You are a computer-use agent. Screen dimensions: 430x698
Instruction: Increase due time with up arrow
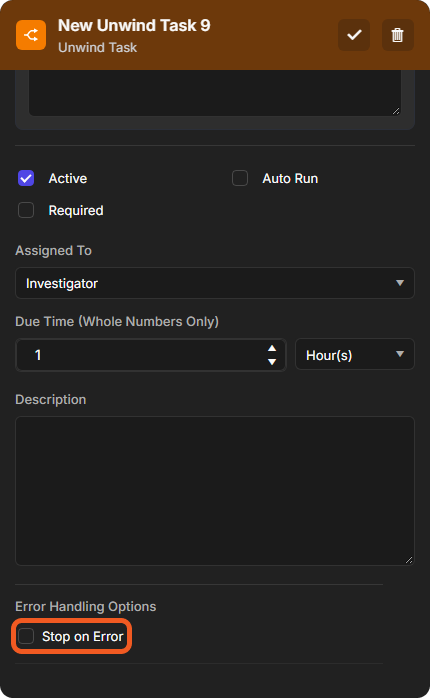[272, 349]
